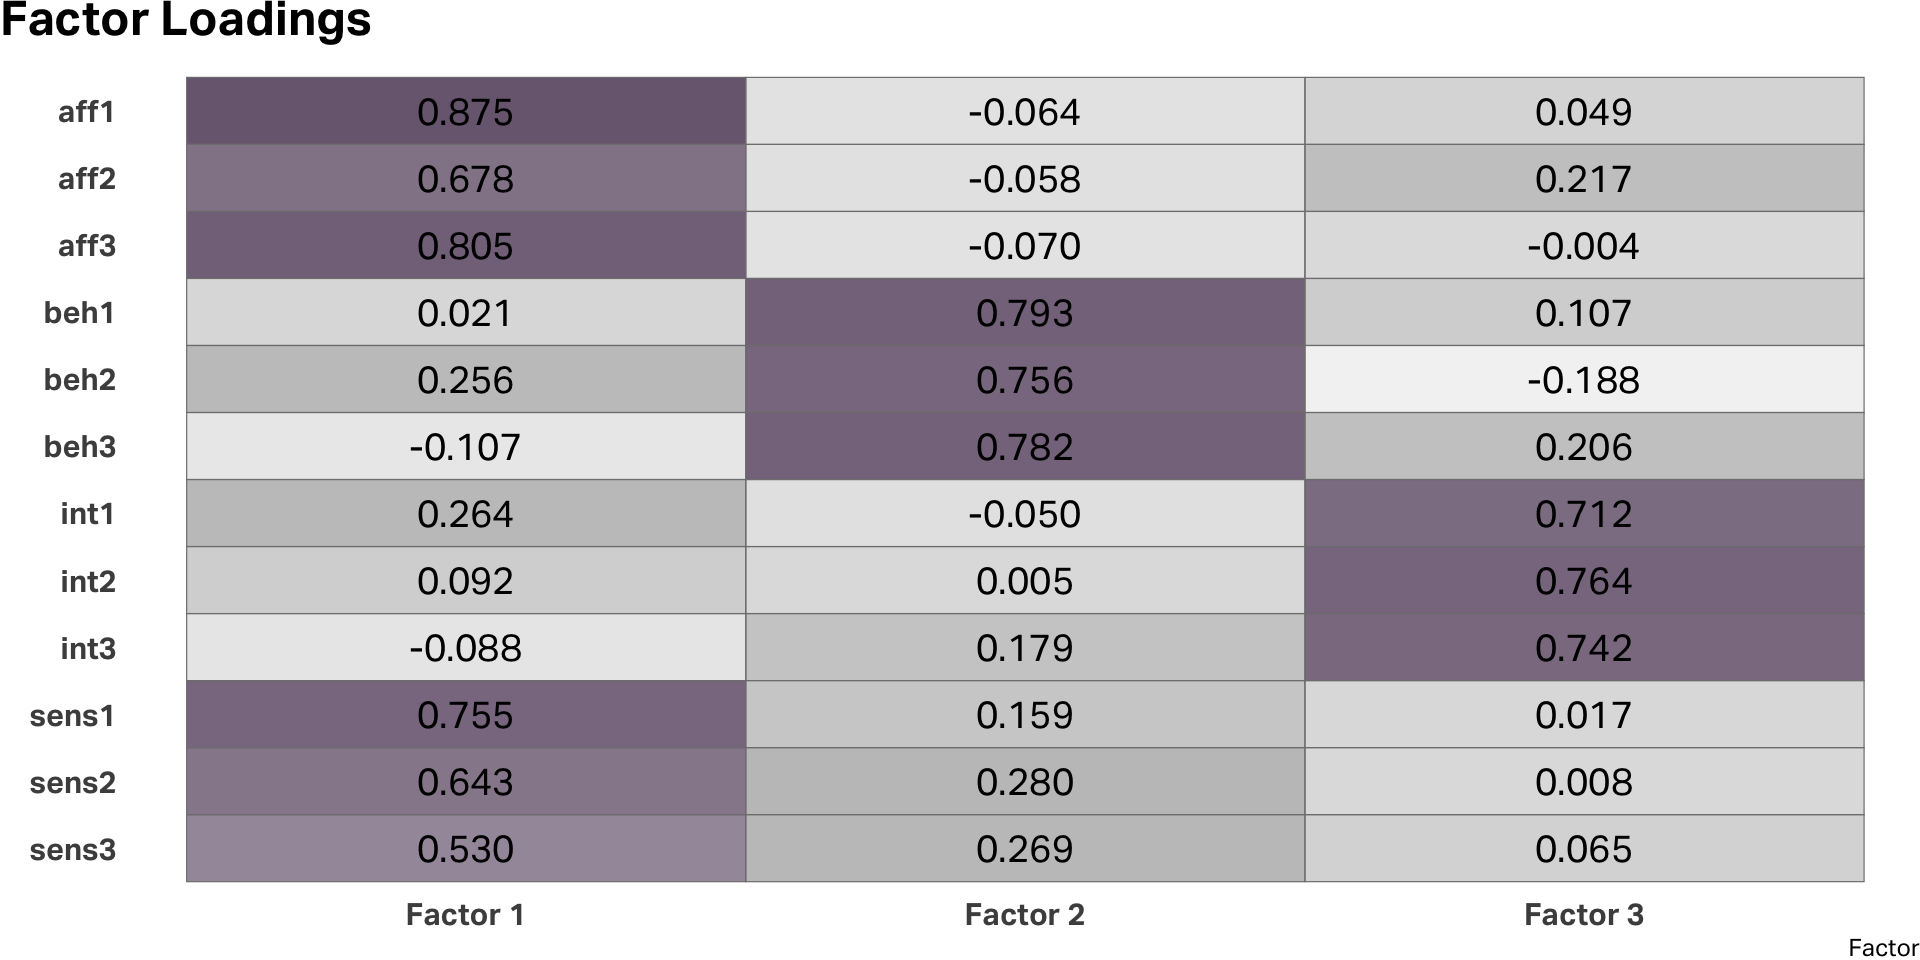Click the int1 row label
The height and width of the screenshot is (960, 1920).
coord(87,514)
